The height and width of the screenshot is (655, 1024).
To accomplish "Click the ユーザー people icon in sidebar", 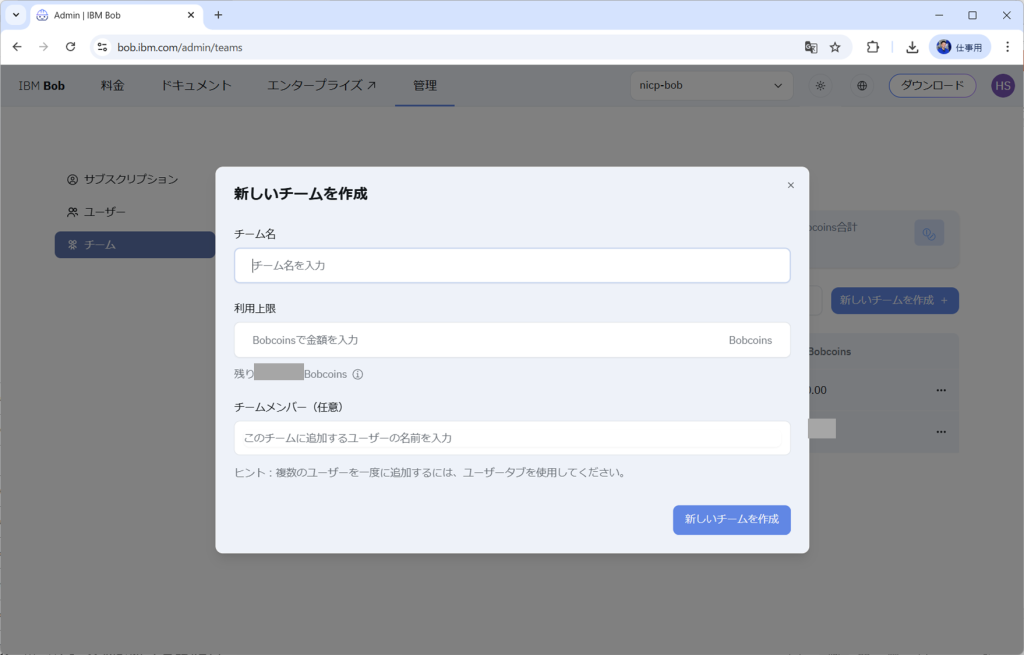I will 72,212.
